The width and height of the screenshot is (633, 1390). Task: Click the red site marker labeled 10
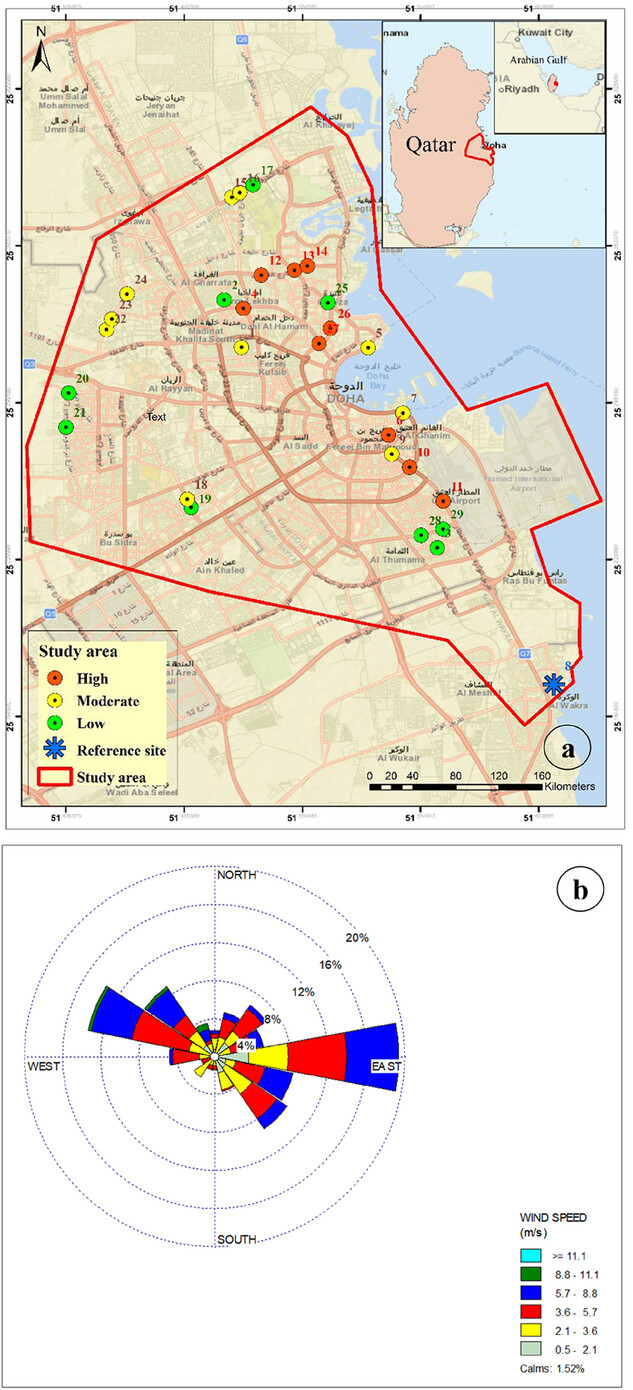[x=409, y=467]
